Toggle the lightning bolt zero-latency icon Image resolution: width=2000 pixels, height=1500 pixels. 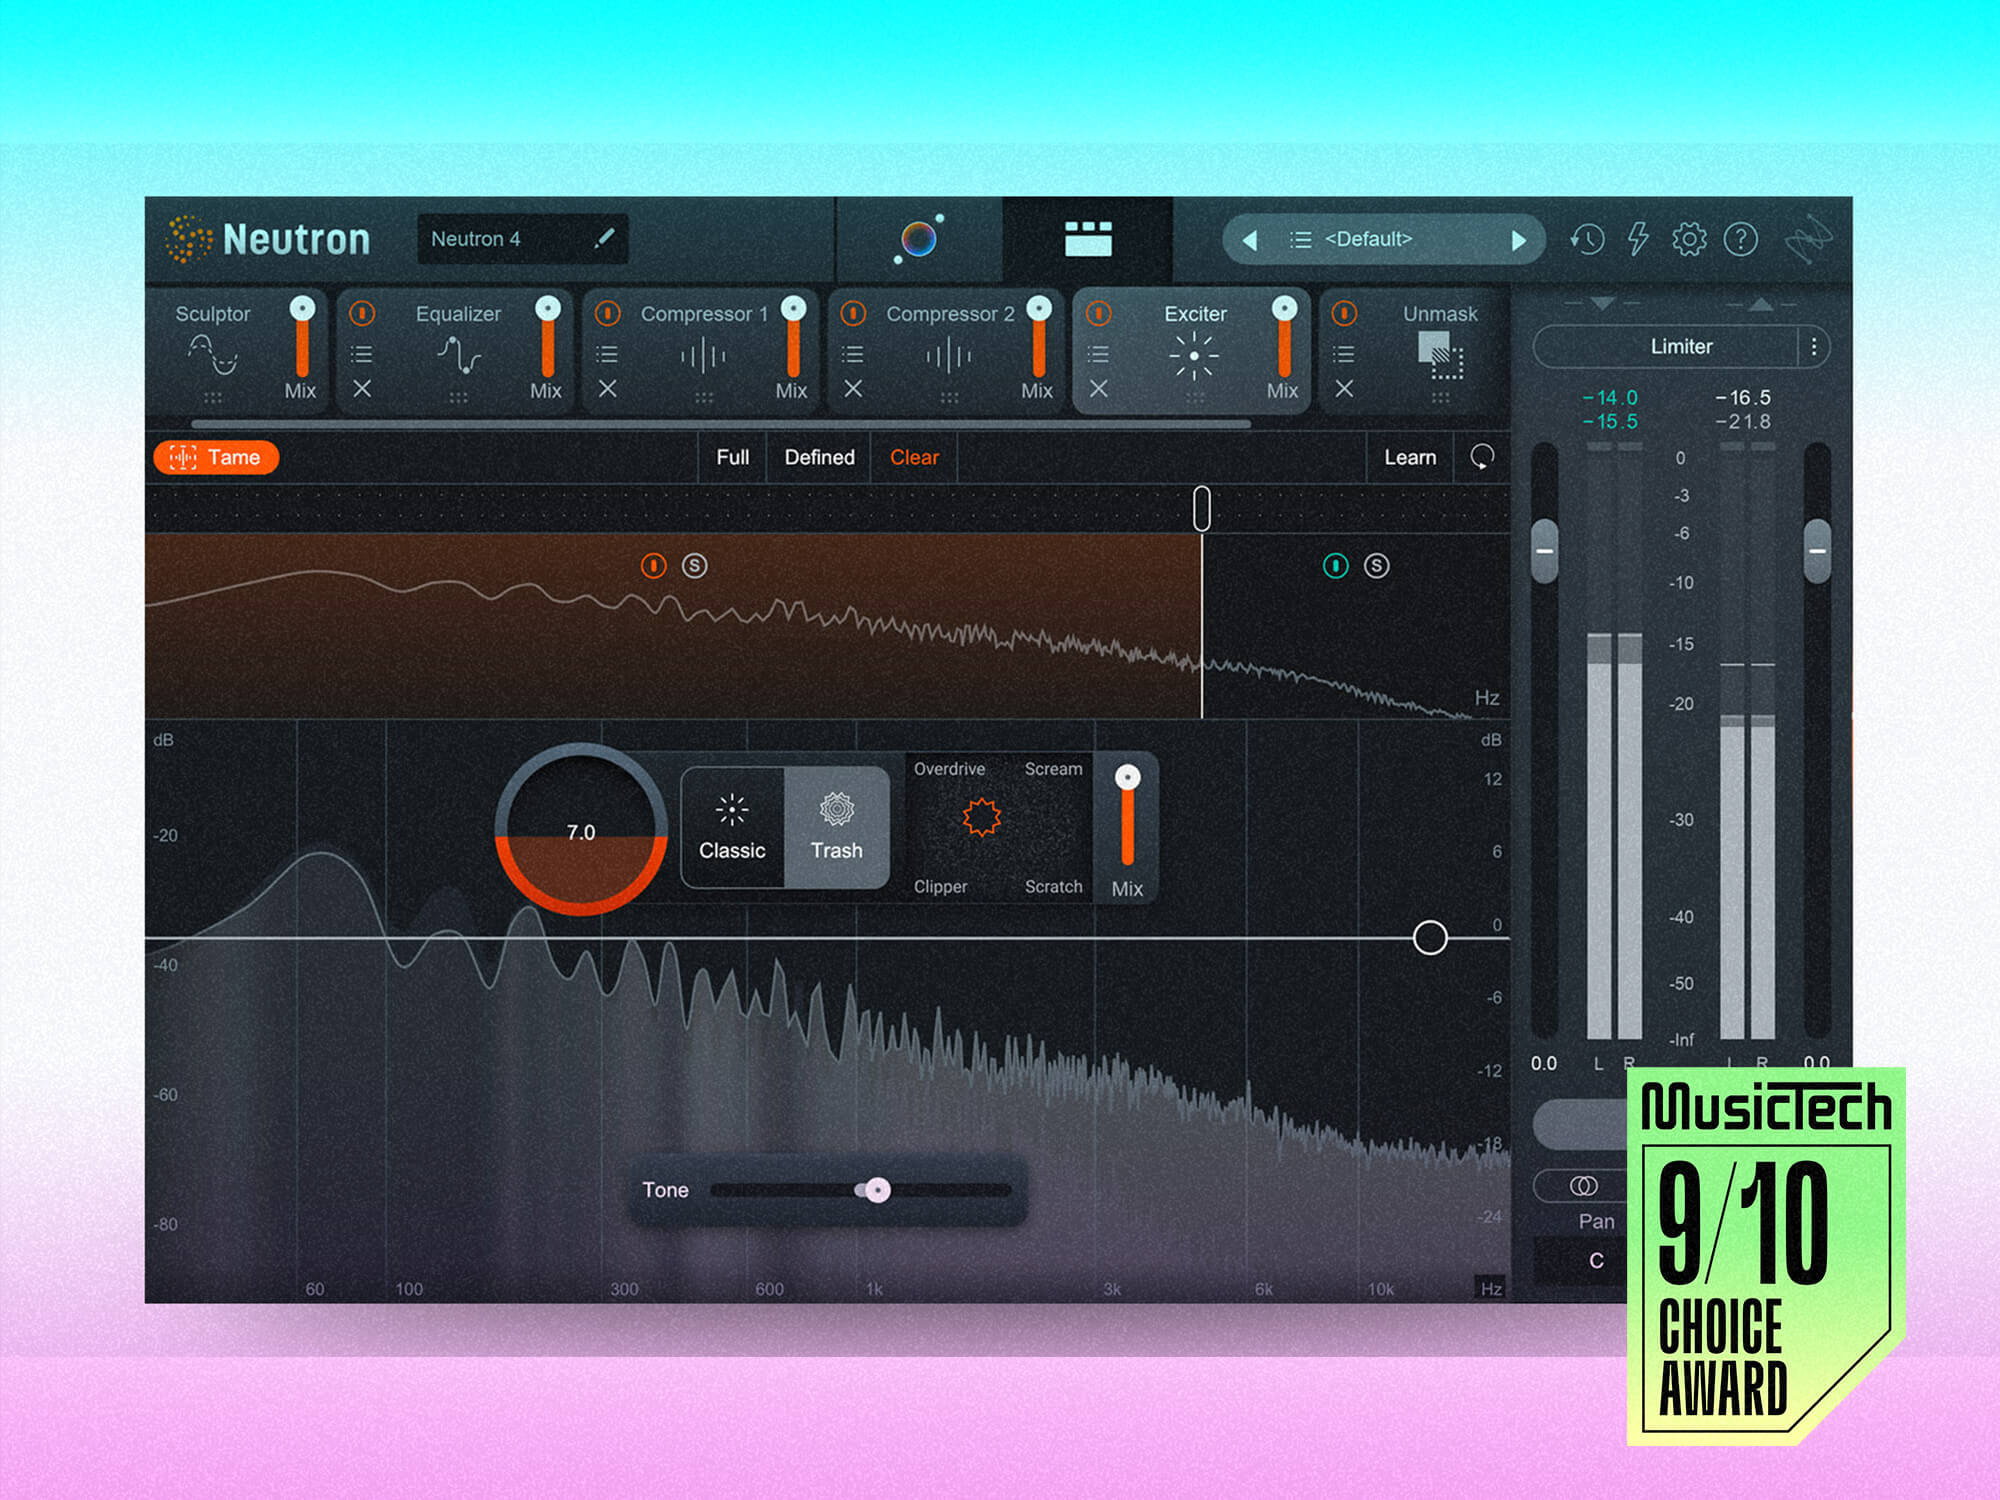click(1638, 239)
